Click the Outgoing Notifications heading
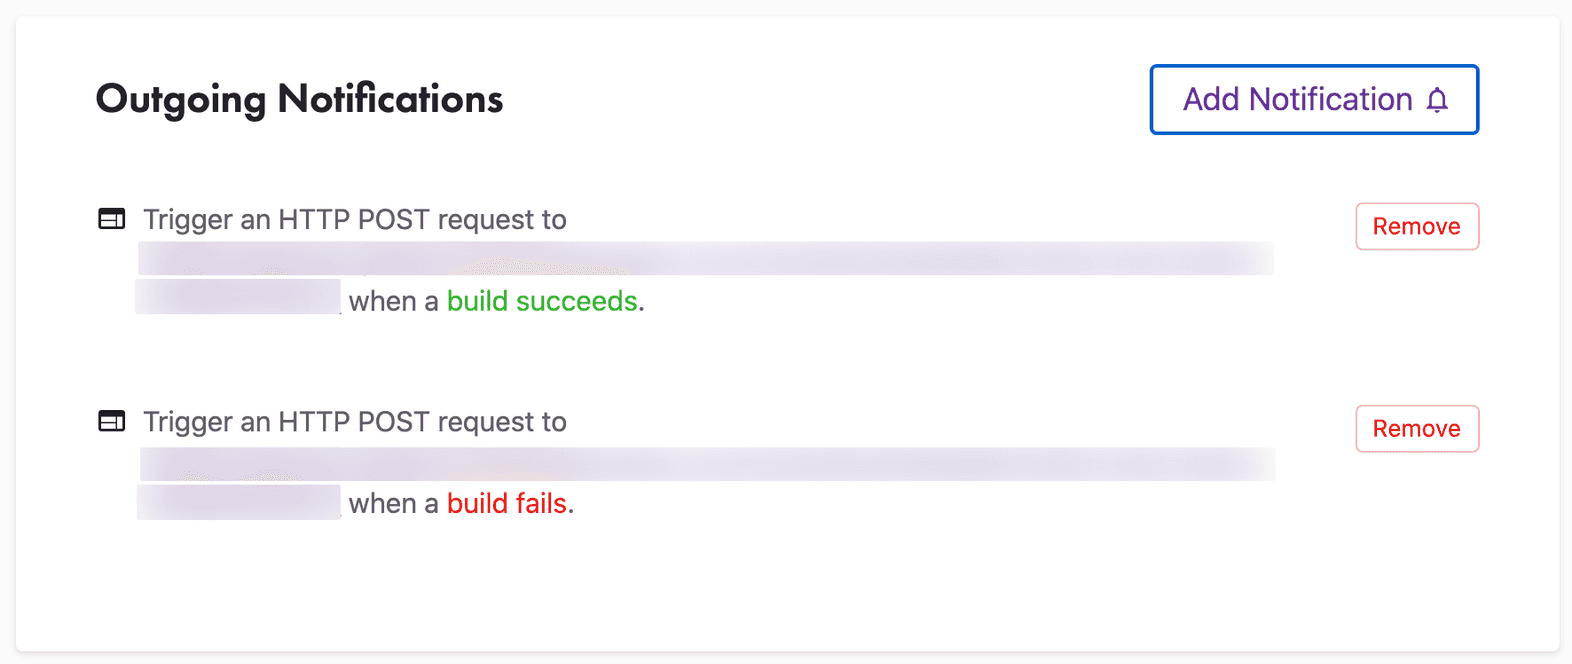The height and width of the screenshot is (664, 1572). (x=299, y=99)
